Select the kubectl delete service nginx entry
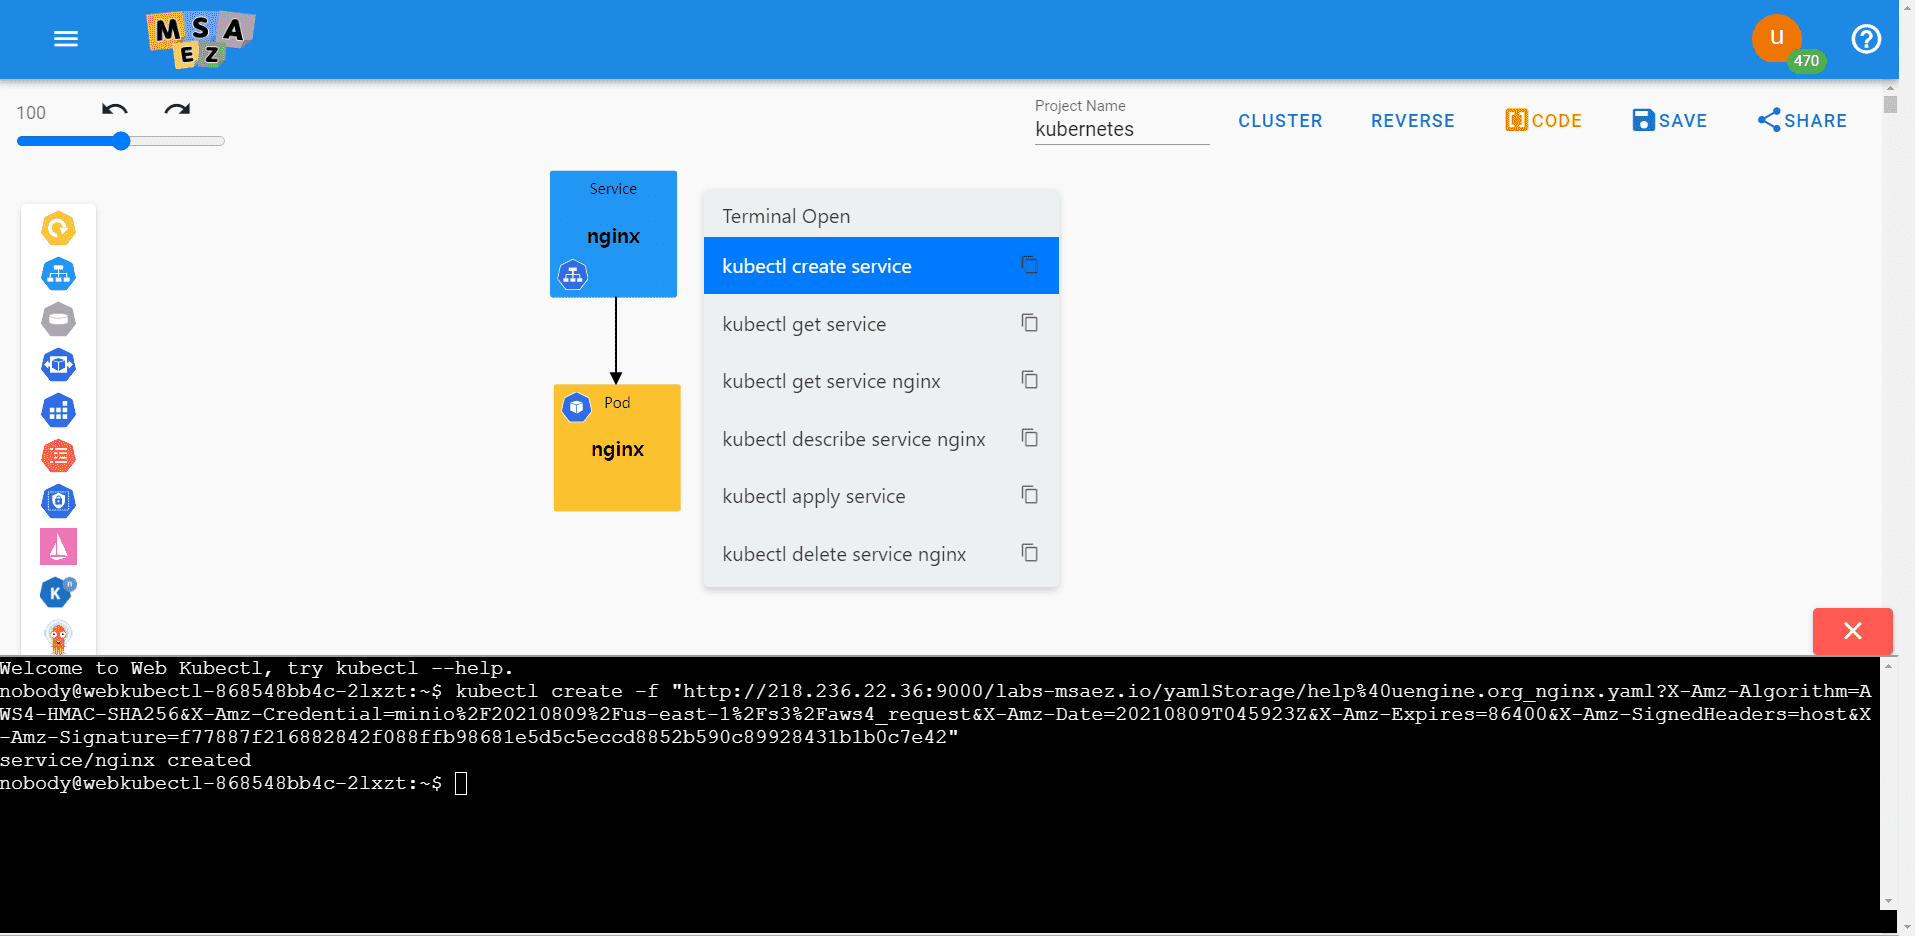 881,554
